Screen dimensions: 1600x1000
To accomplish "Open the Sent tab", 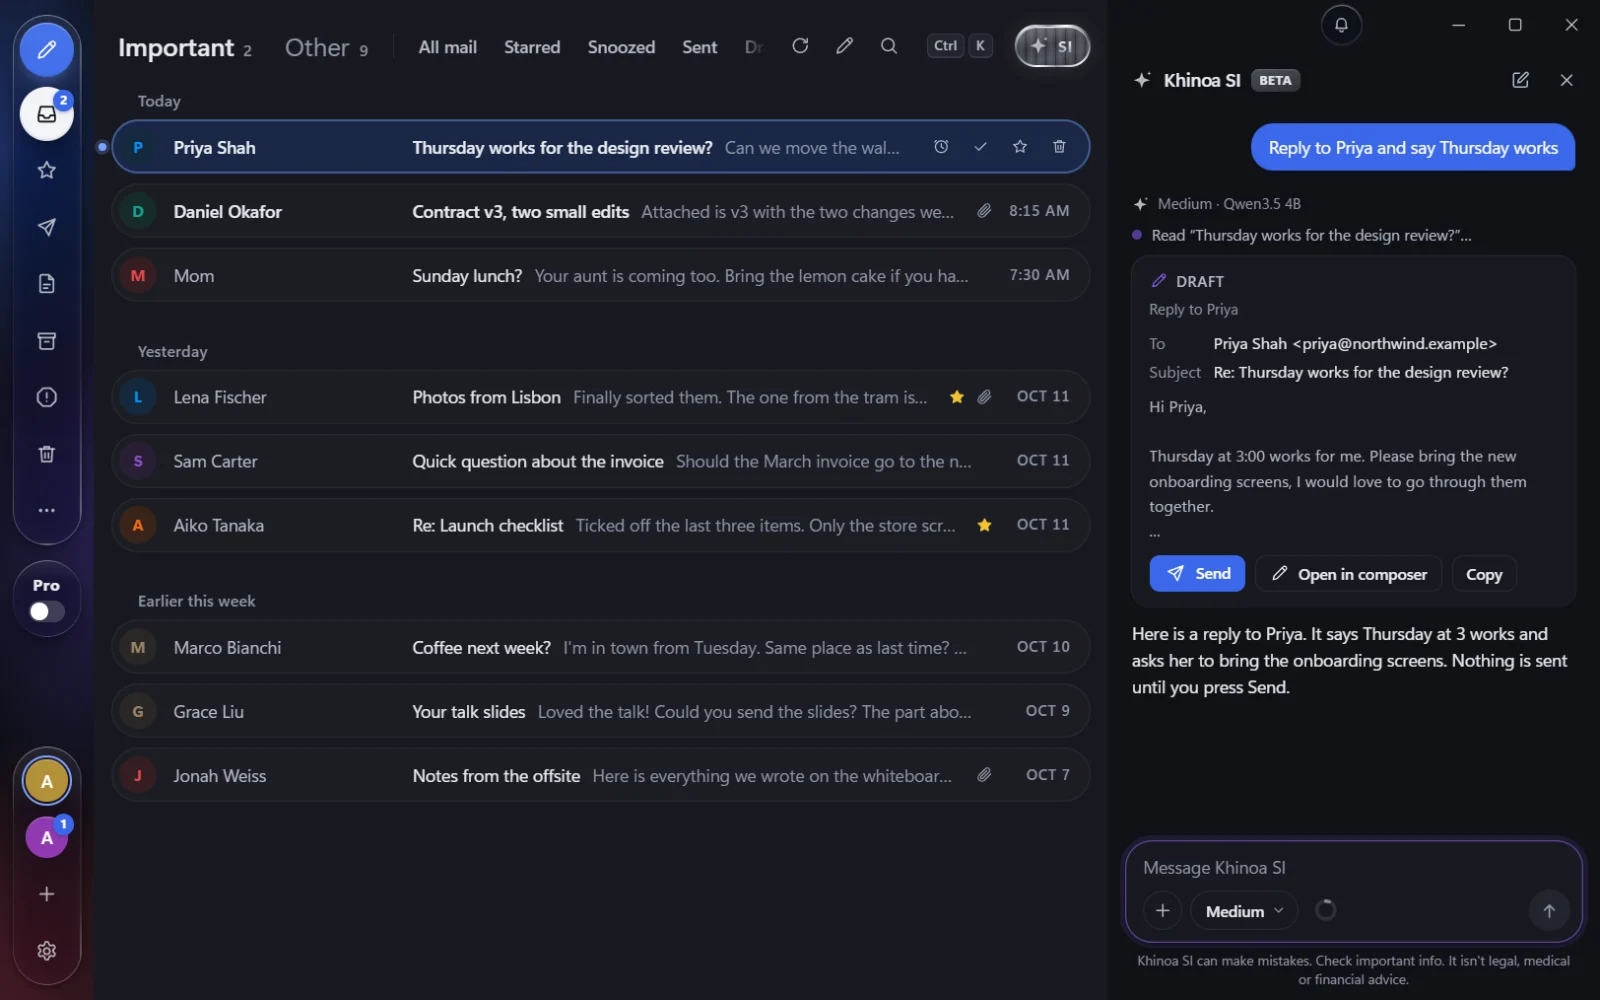I will [699, 47].
